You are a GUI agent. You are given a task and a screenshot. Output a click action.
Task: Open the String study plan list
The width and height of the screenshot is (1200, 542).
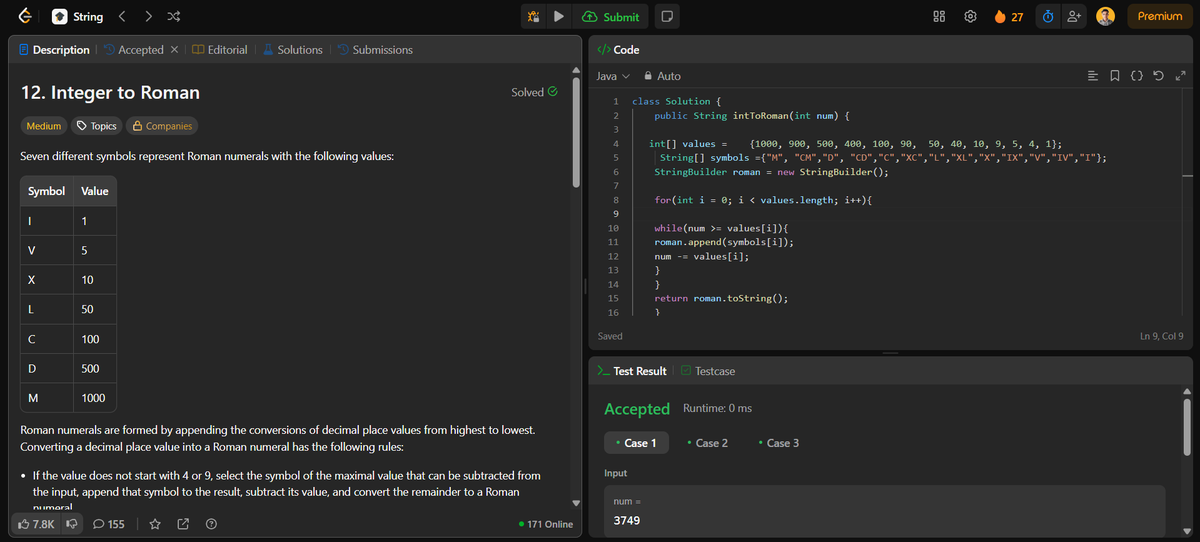click(x=78, y=16)
